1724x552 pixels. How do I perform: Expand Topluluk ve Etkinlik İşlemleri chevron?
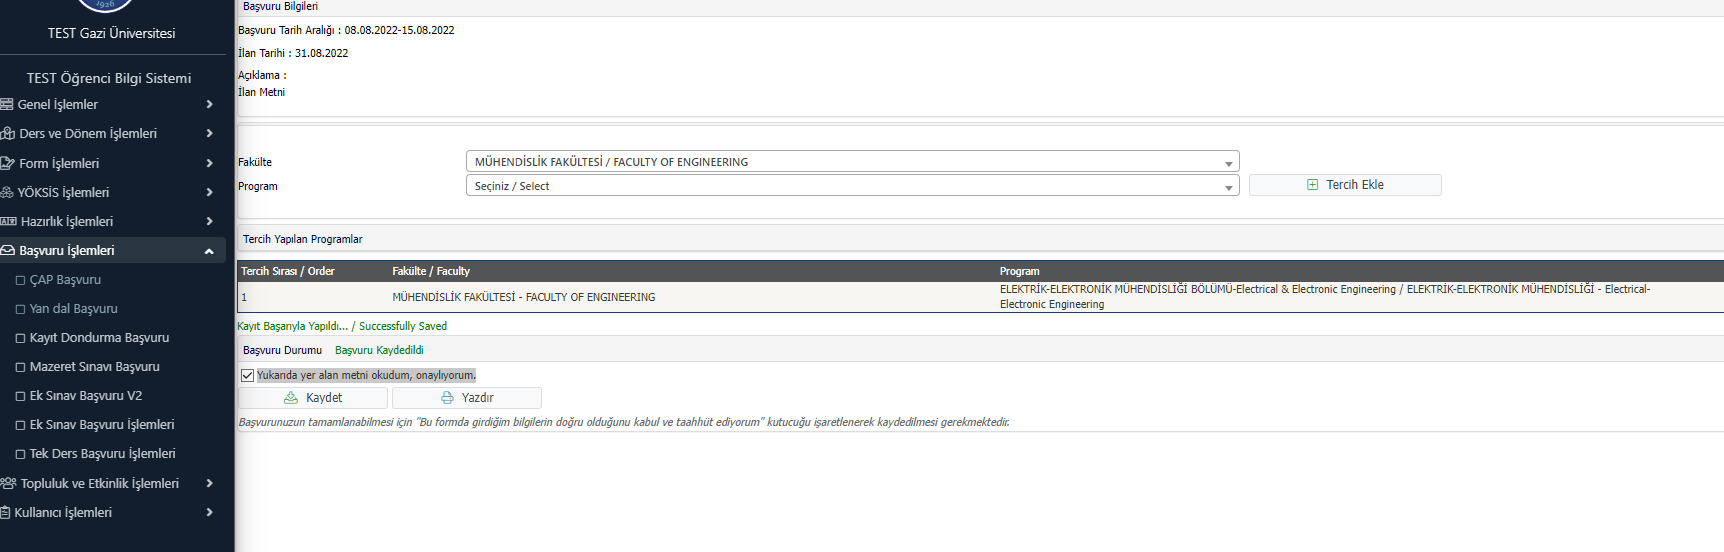coord(209,483)
